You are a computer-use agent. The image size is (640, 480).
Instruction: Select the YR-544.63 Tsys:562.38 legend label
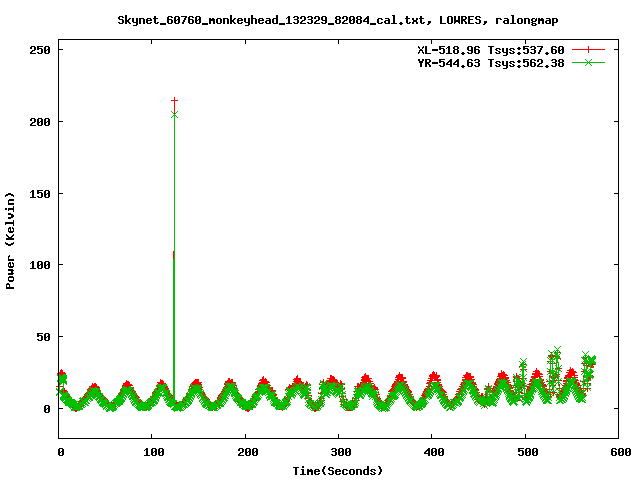coord(491,63)
